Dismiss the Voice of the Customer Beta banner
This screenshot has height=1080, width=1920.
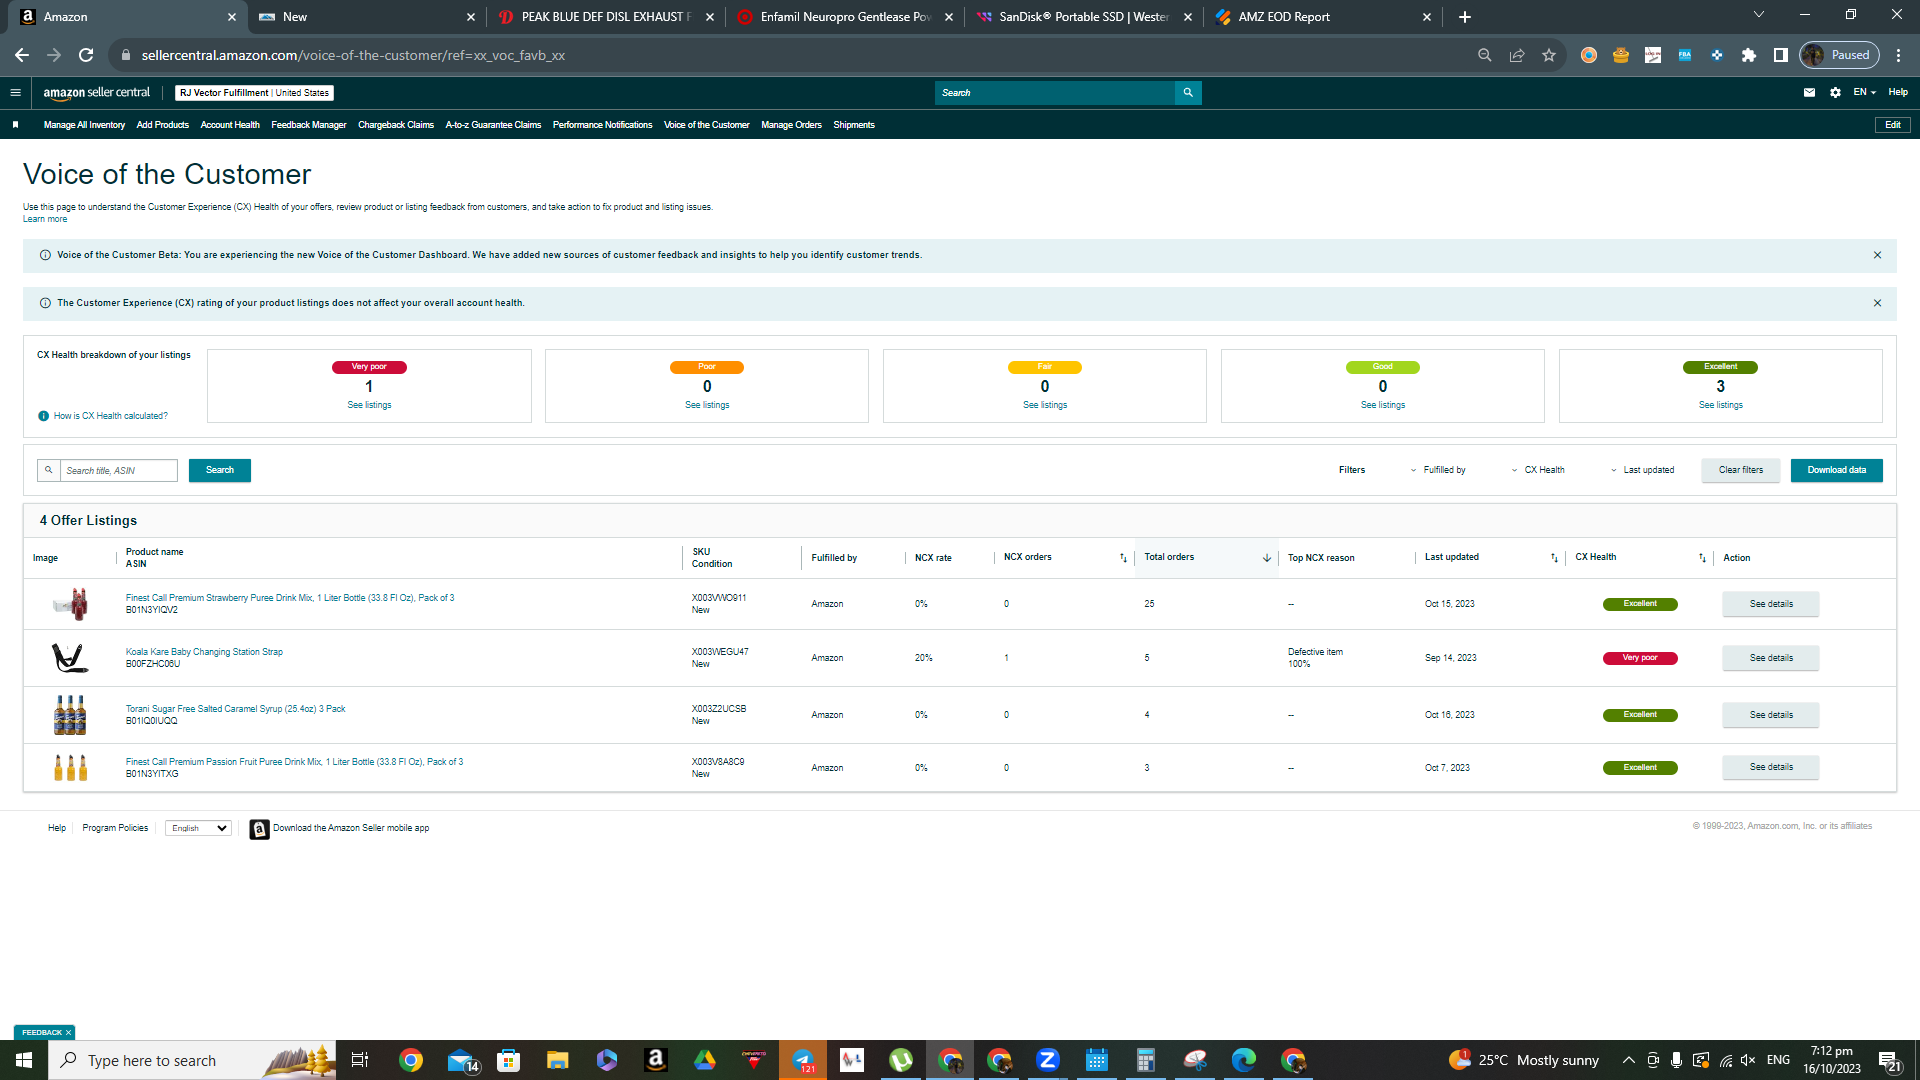(x=1877, y=255)
